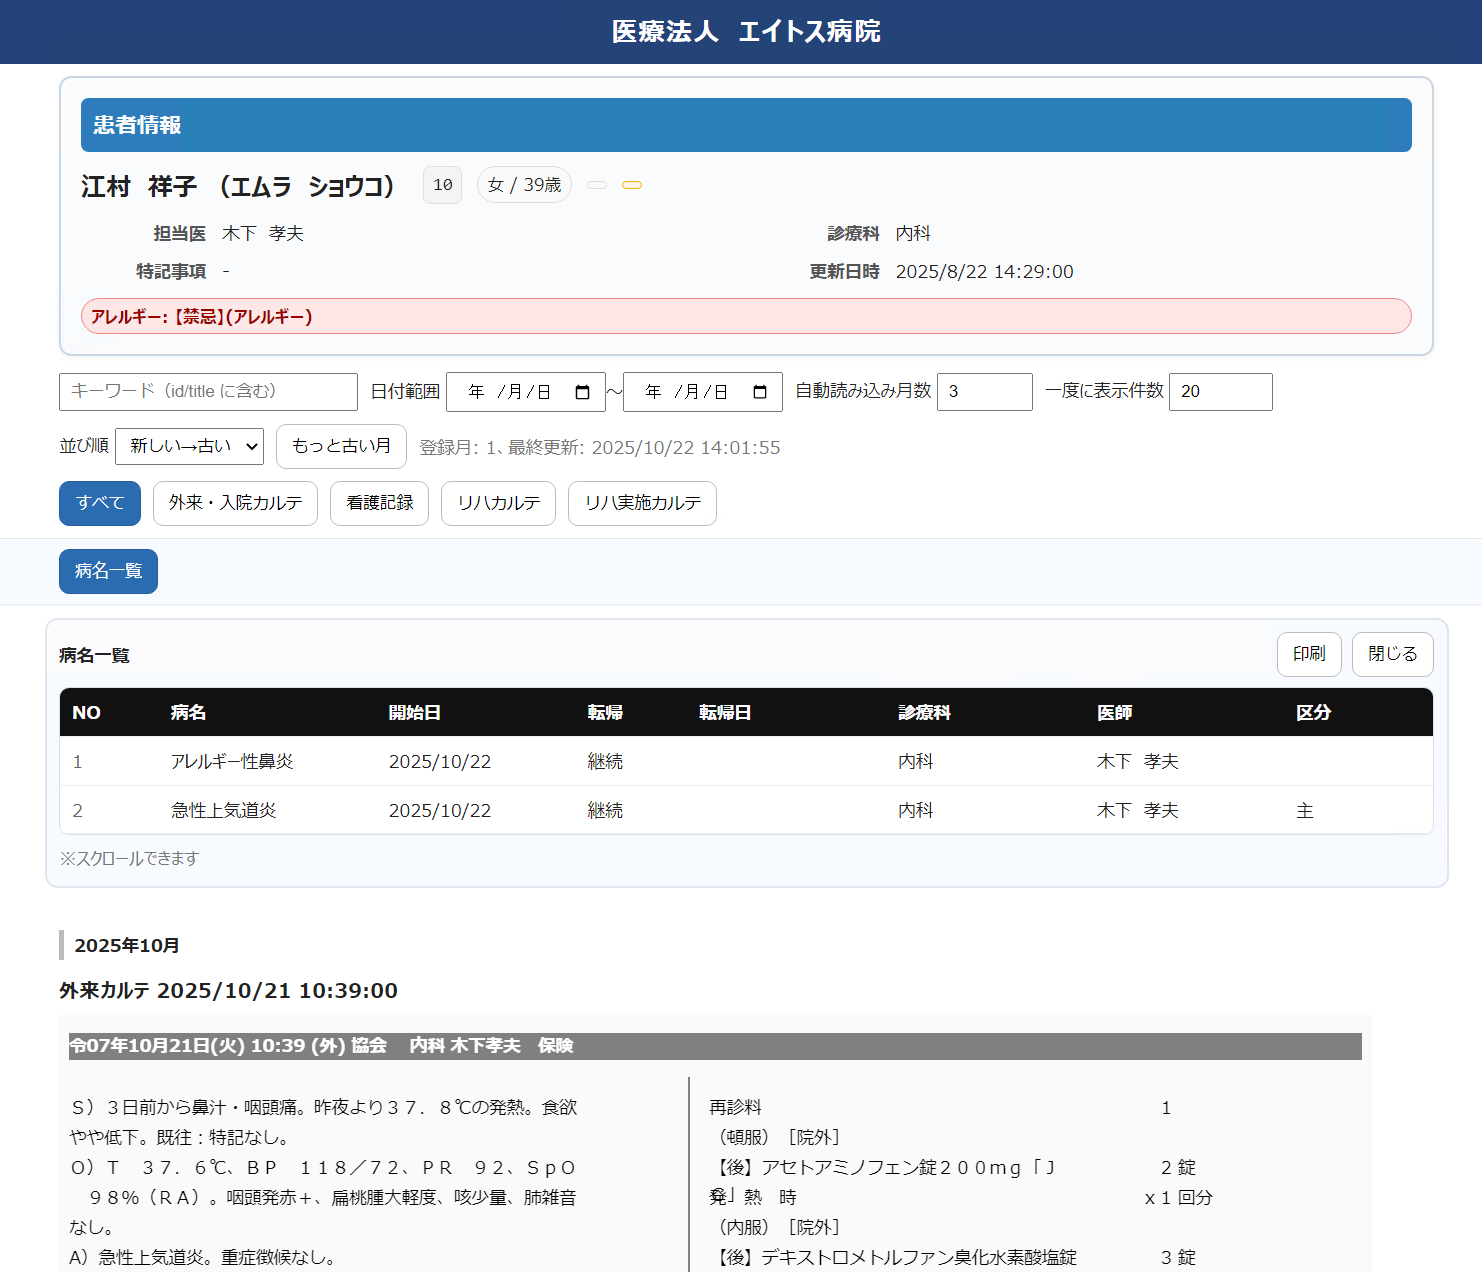Image resolution: width=1482 pixels, height=1272 pixels.
Task: Open end date calendar picker icon
Action: tap(760, 392)
